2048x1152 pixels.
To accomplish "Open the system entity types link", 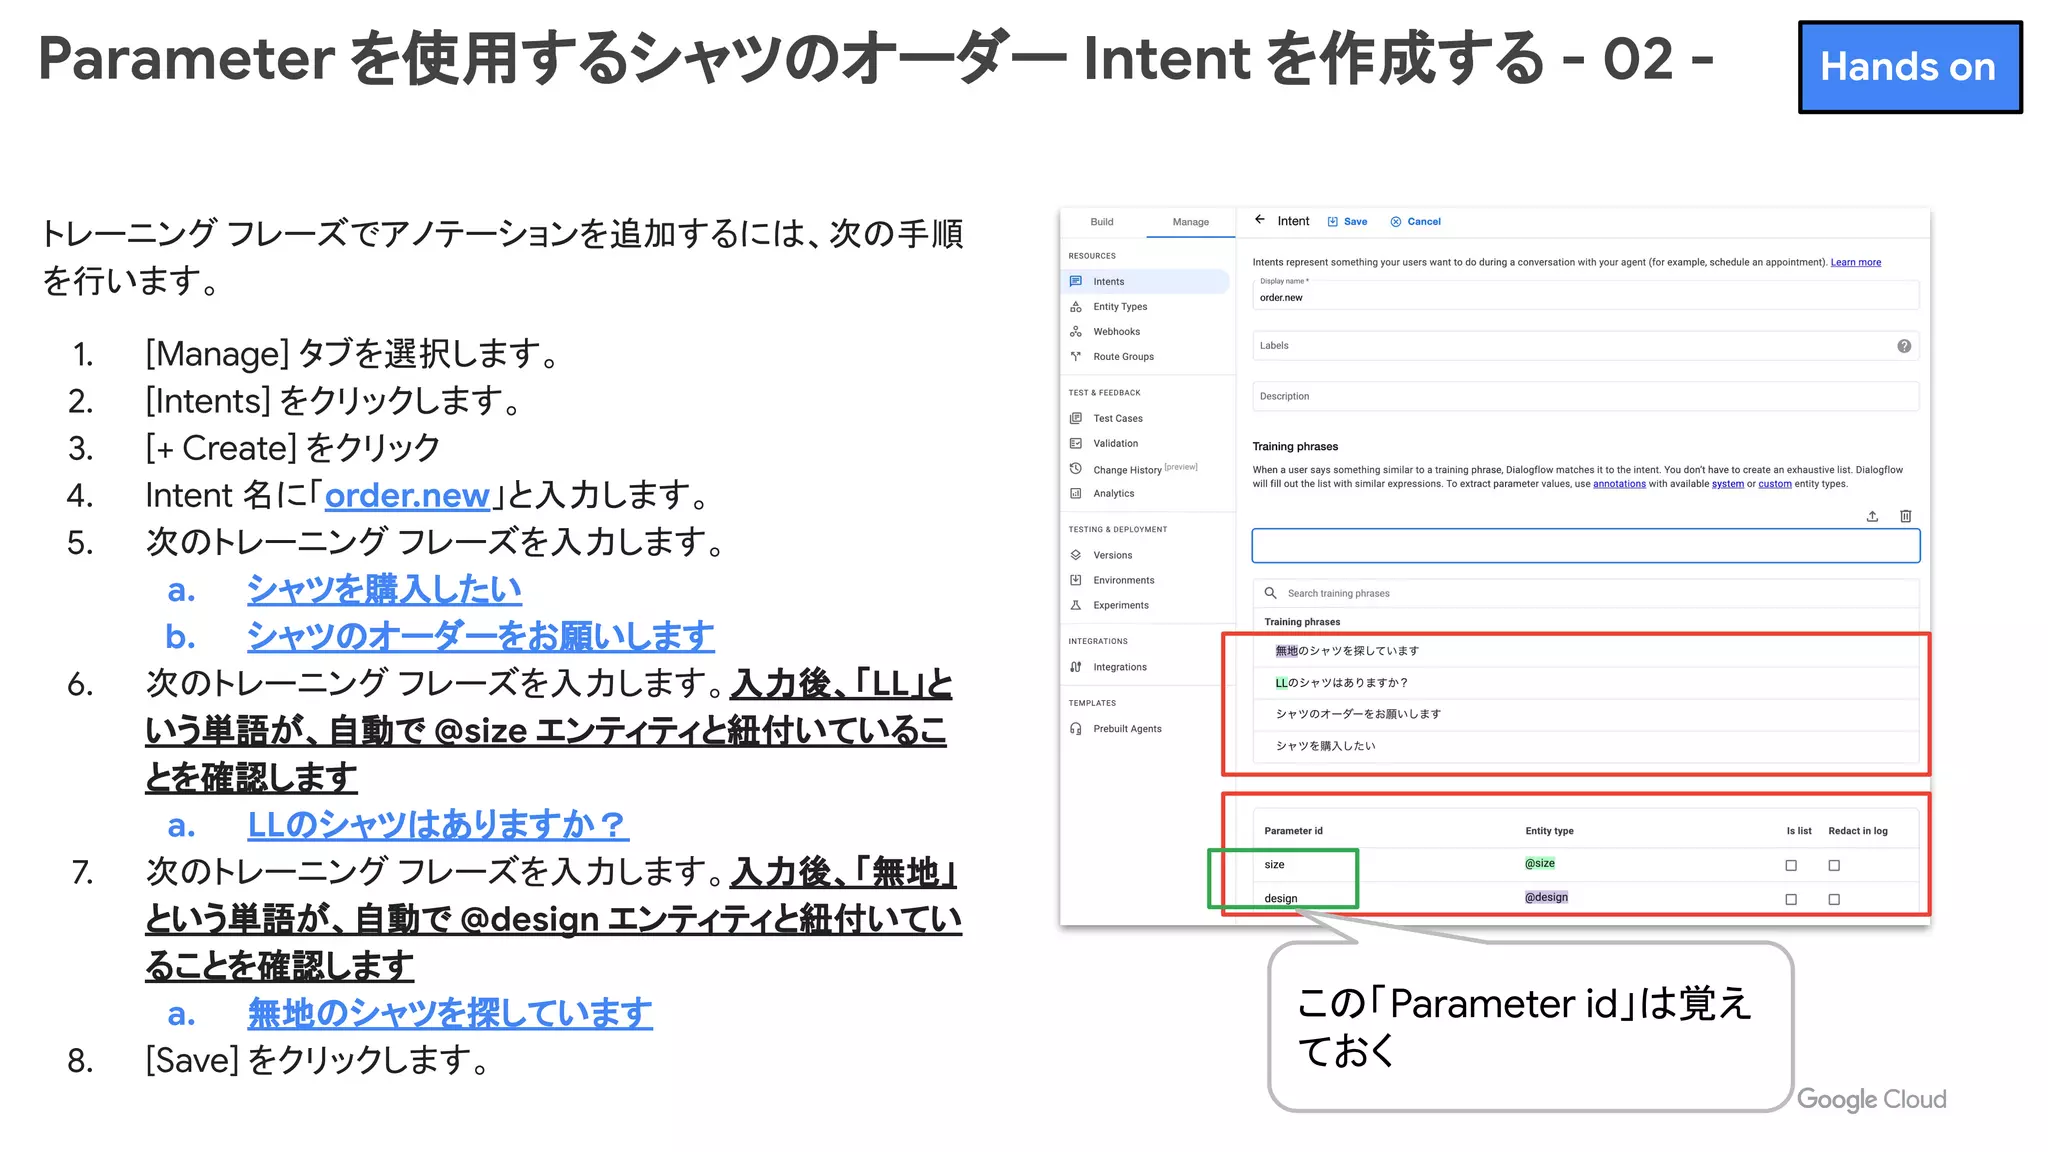I will pos(1727,484).
